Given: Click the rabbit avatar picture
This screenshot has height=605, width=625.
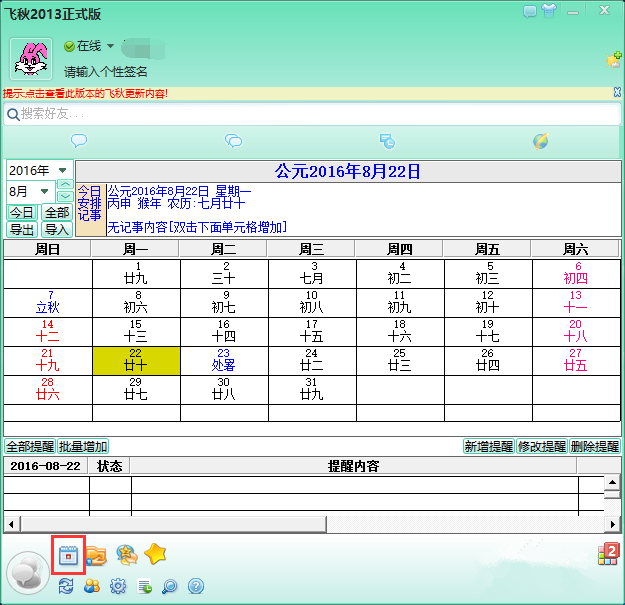Looking at the screenshot, I should (31, 59).
